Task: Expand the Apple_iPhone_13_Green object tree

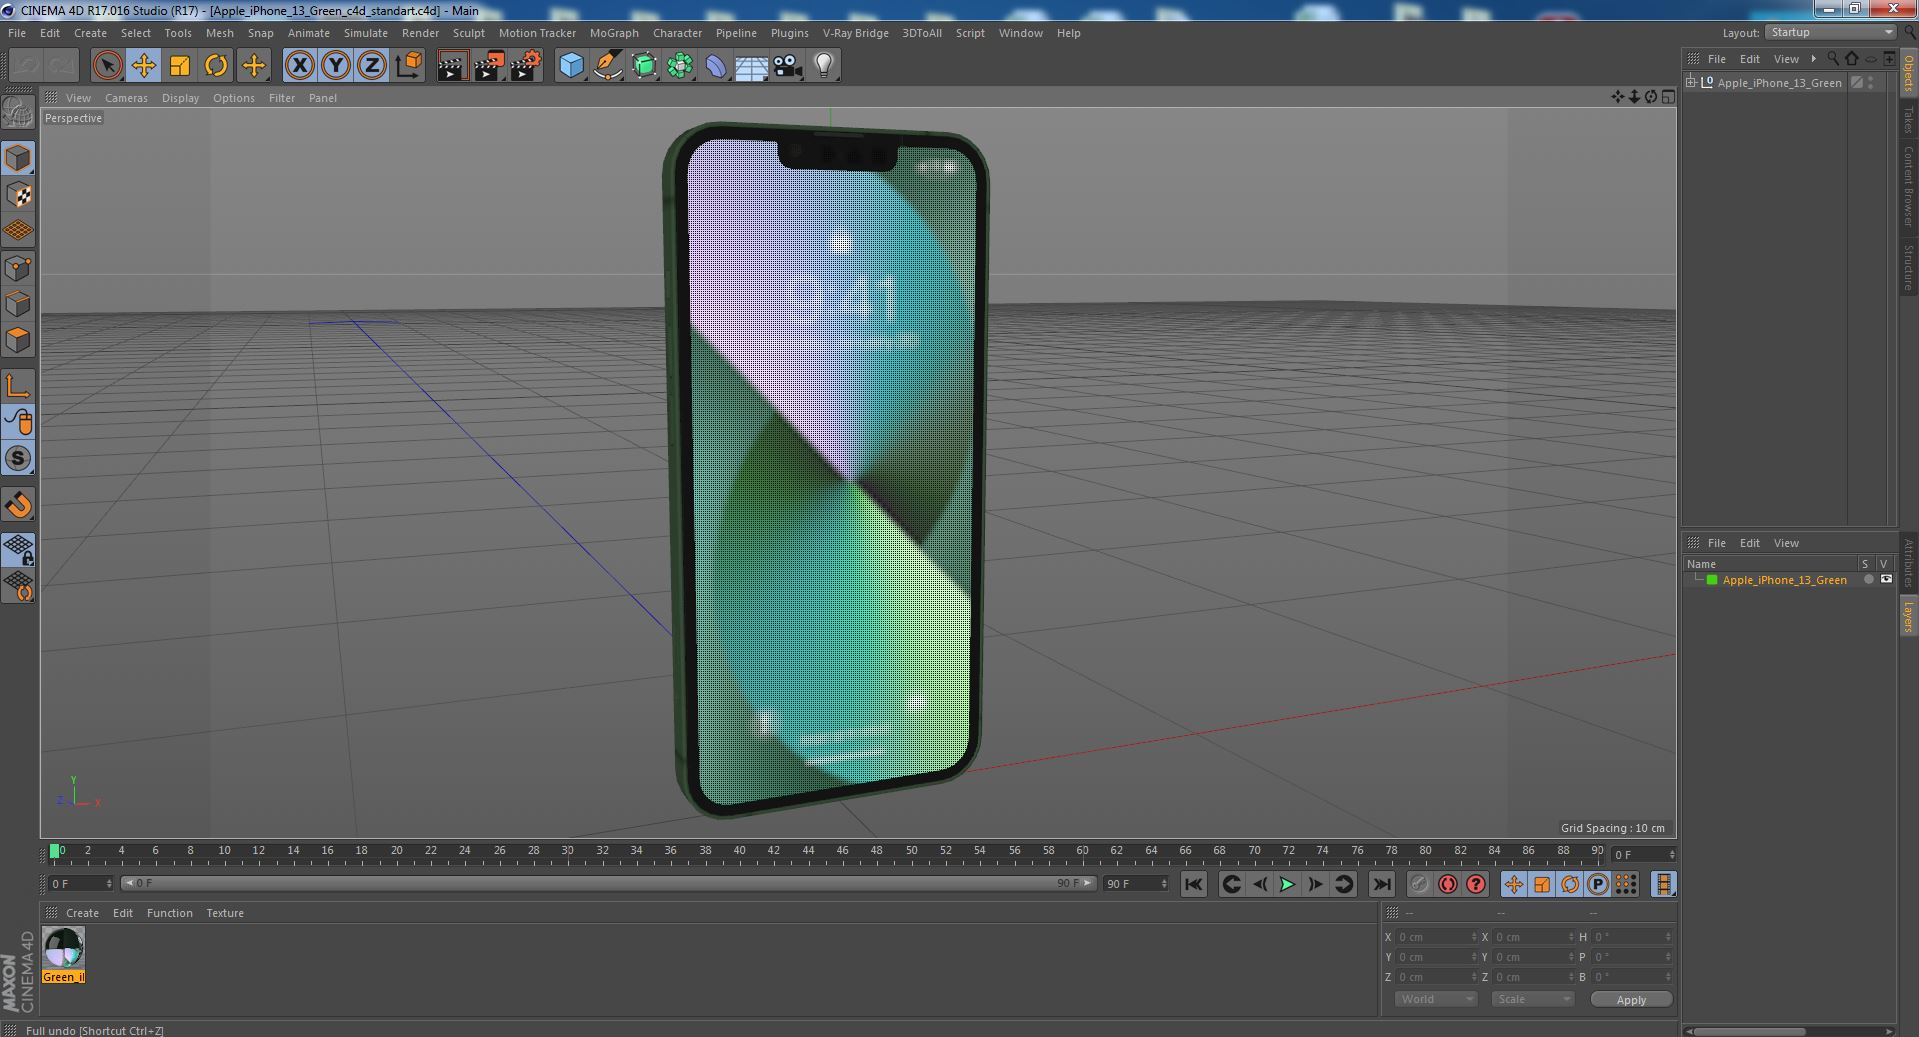Action: coord(1691,82)
